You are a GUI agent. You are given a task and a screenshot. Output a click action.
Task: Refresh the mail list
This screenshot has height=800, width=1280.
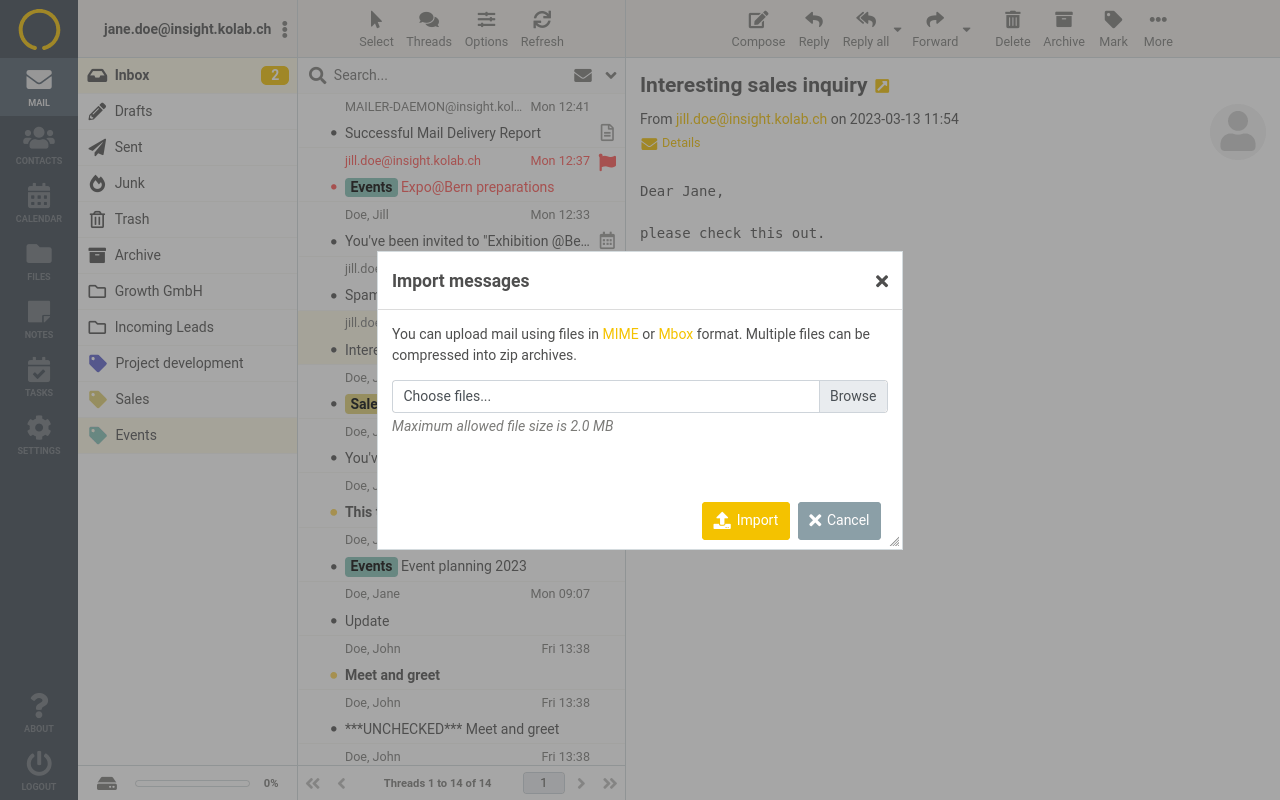(542, 29)
